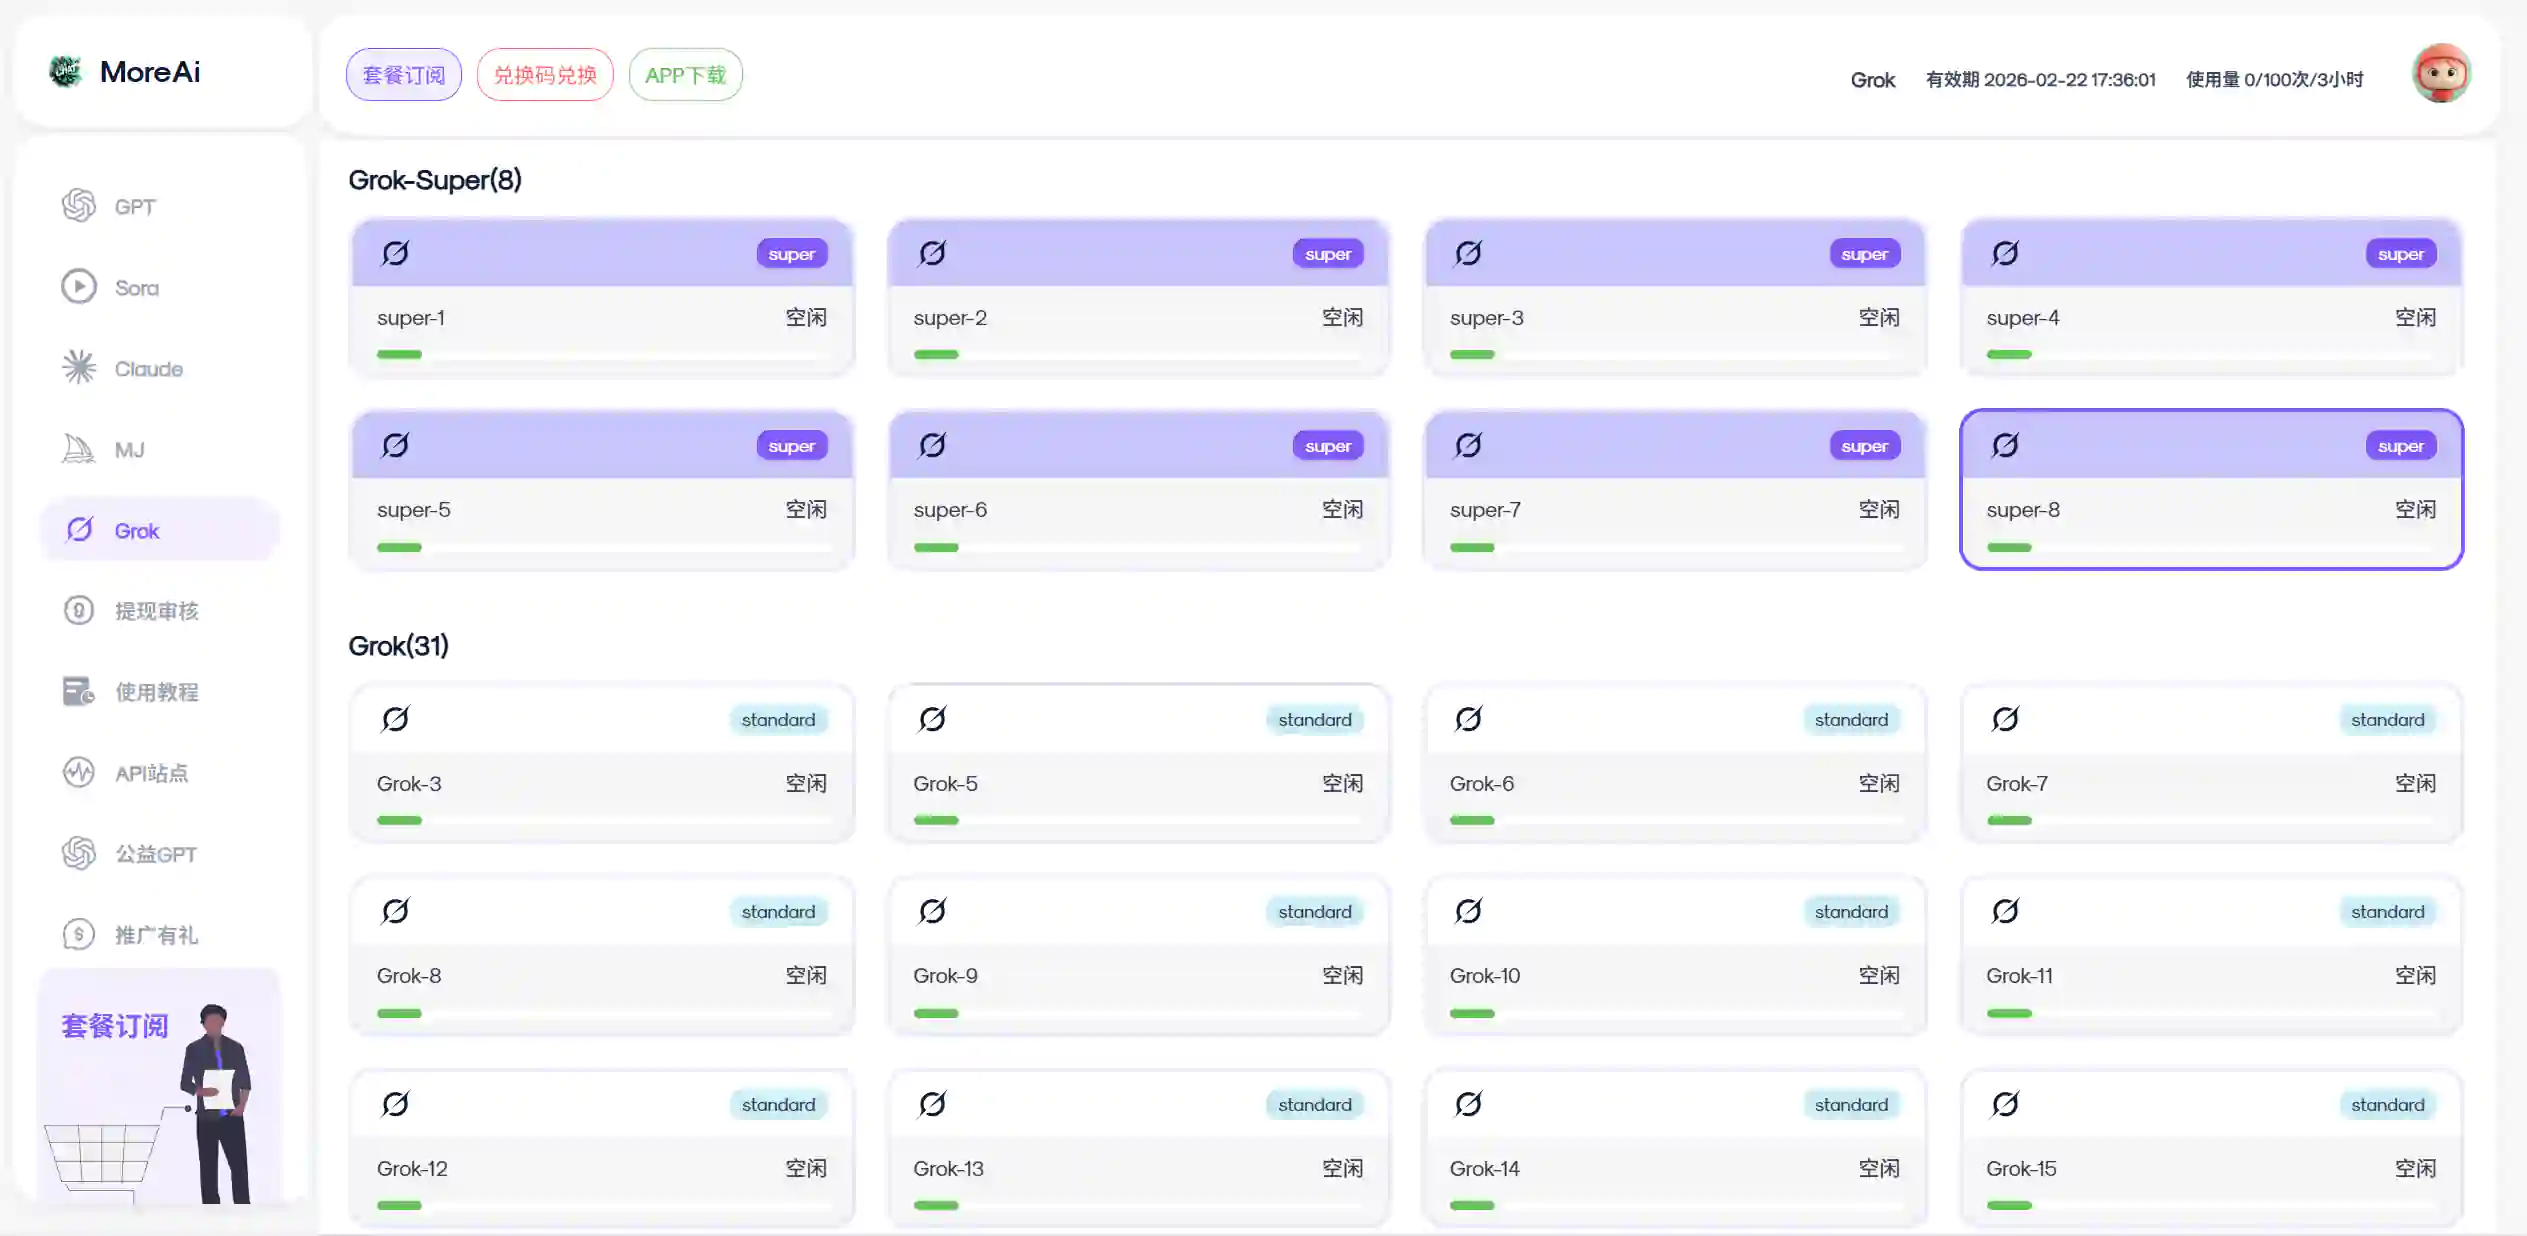The image size is (2527, 1236).
Task: Click the GPT sidebar icon
Action: tap(79, 206)
